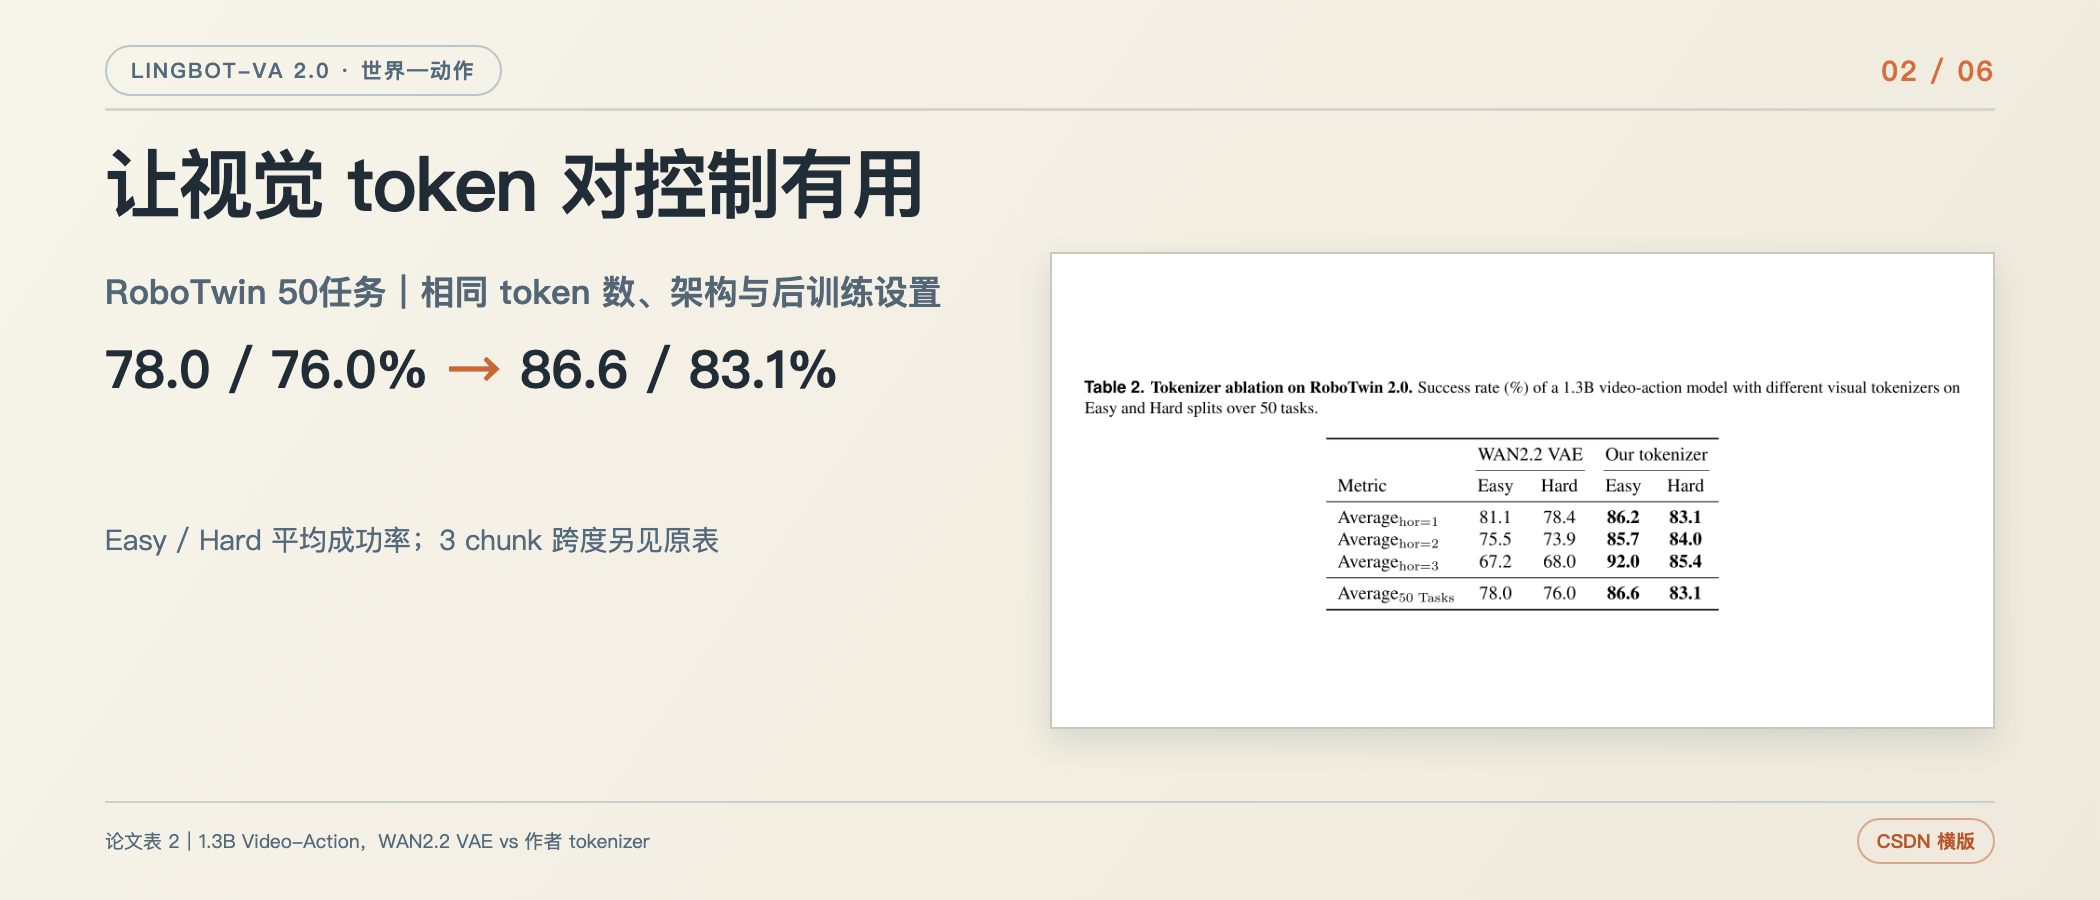Click the value 75.5 in the table
This screenshot has height=900, width=2100.
(x=1495, y=539)
